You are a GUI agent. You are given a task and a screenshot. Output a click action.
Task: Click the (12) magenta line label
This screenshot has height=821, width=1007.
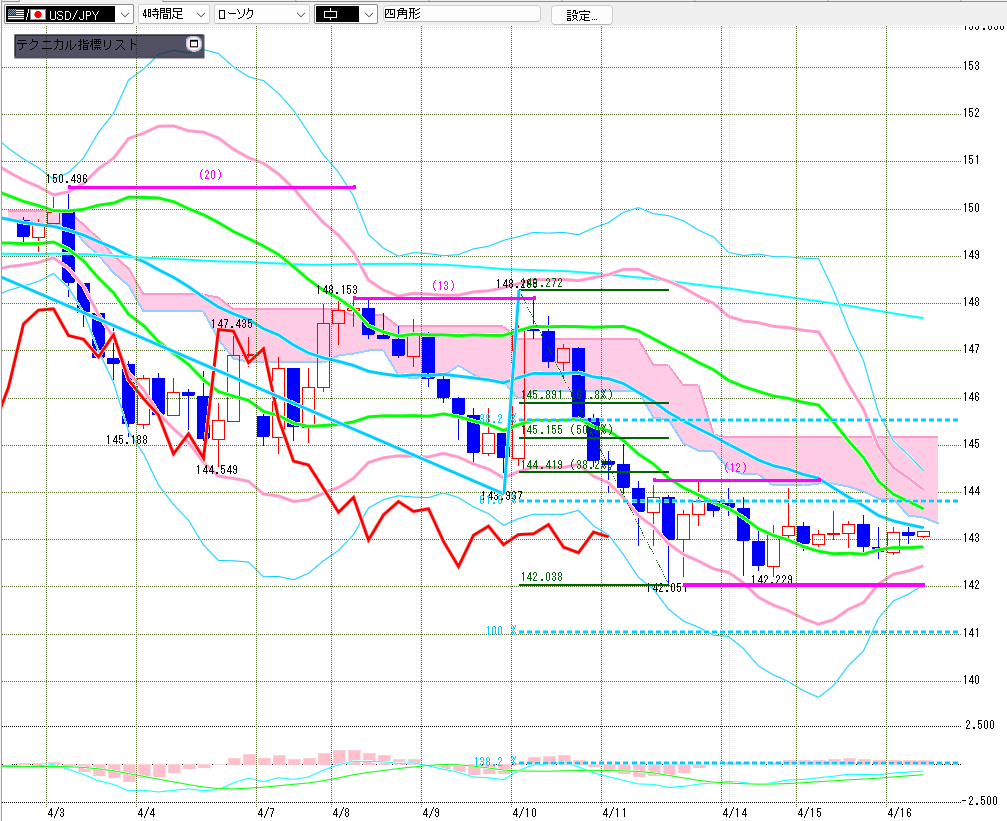point(735,467)
